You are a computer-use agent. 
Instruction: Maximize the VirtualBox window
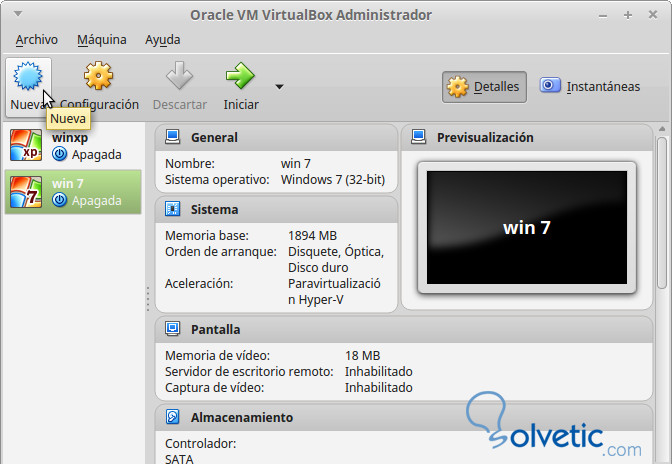click(x=628, y=15)
